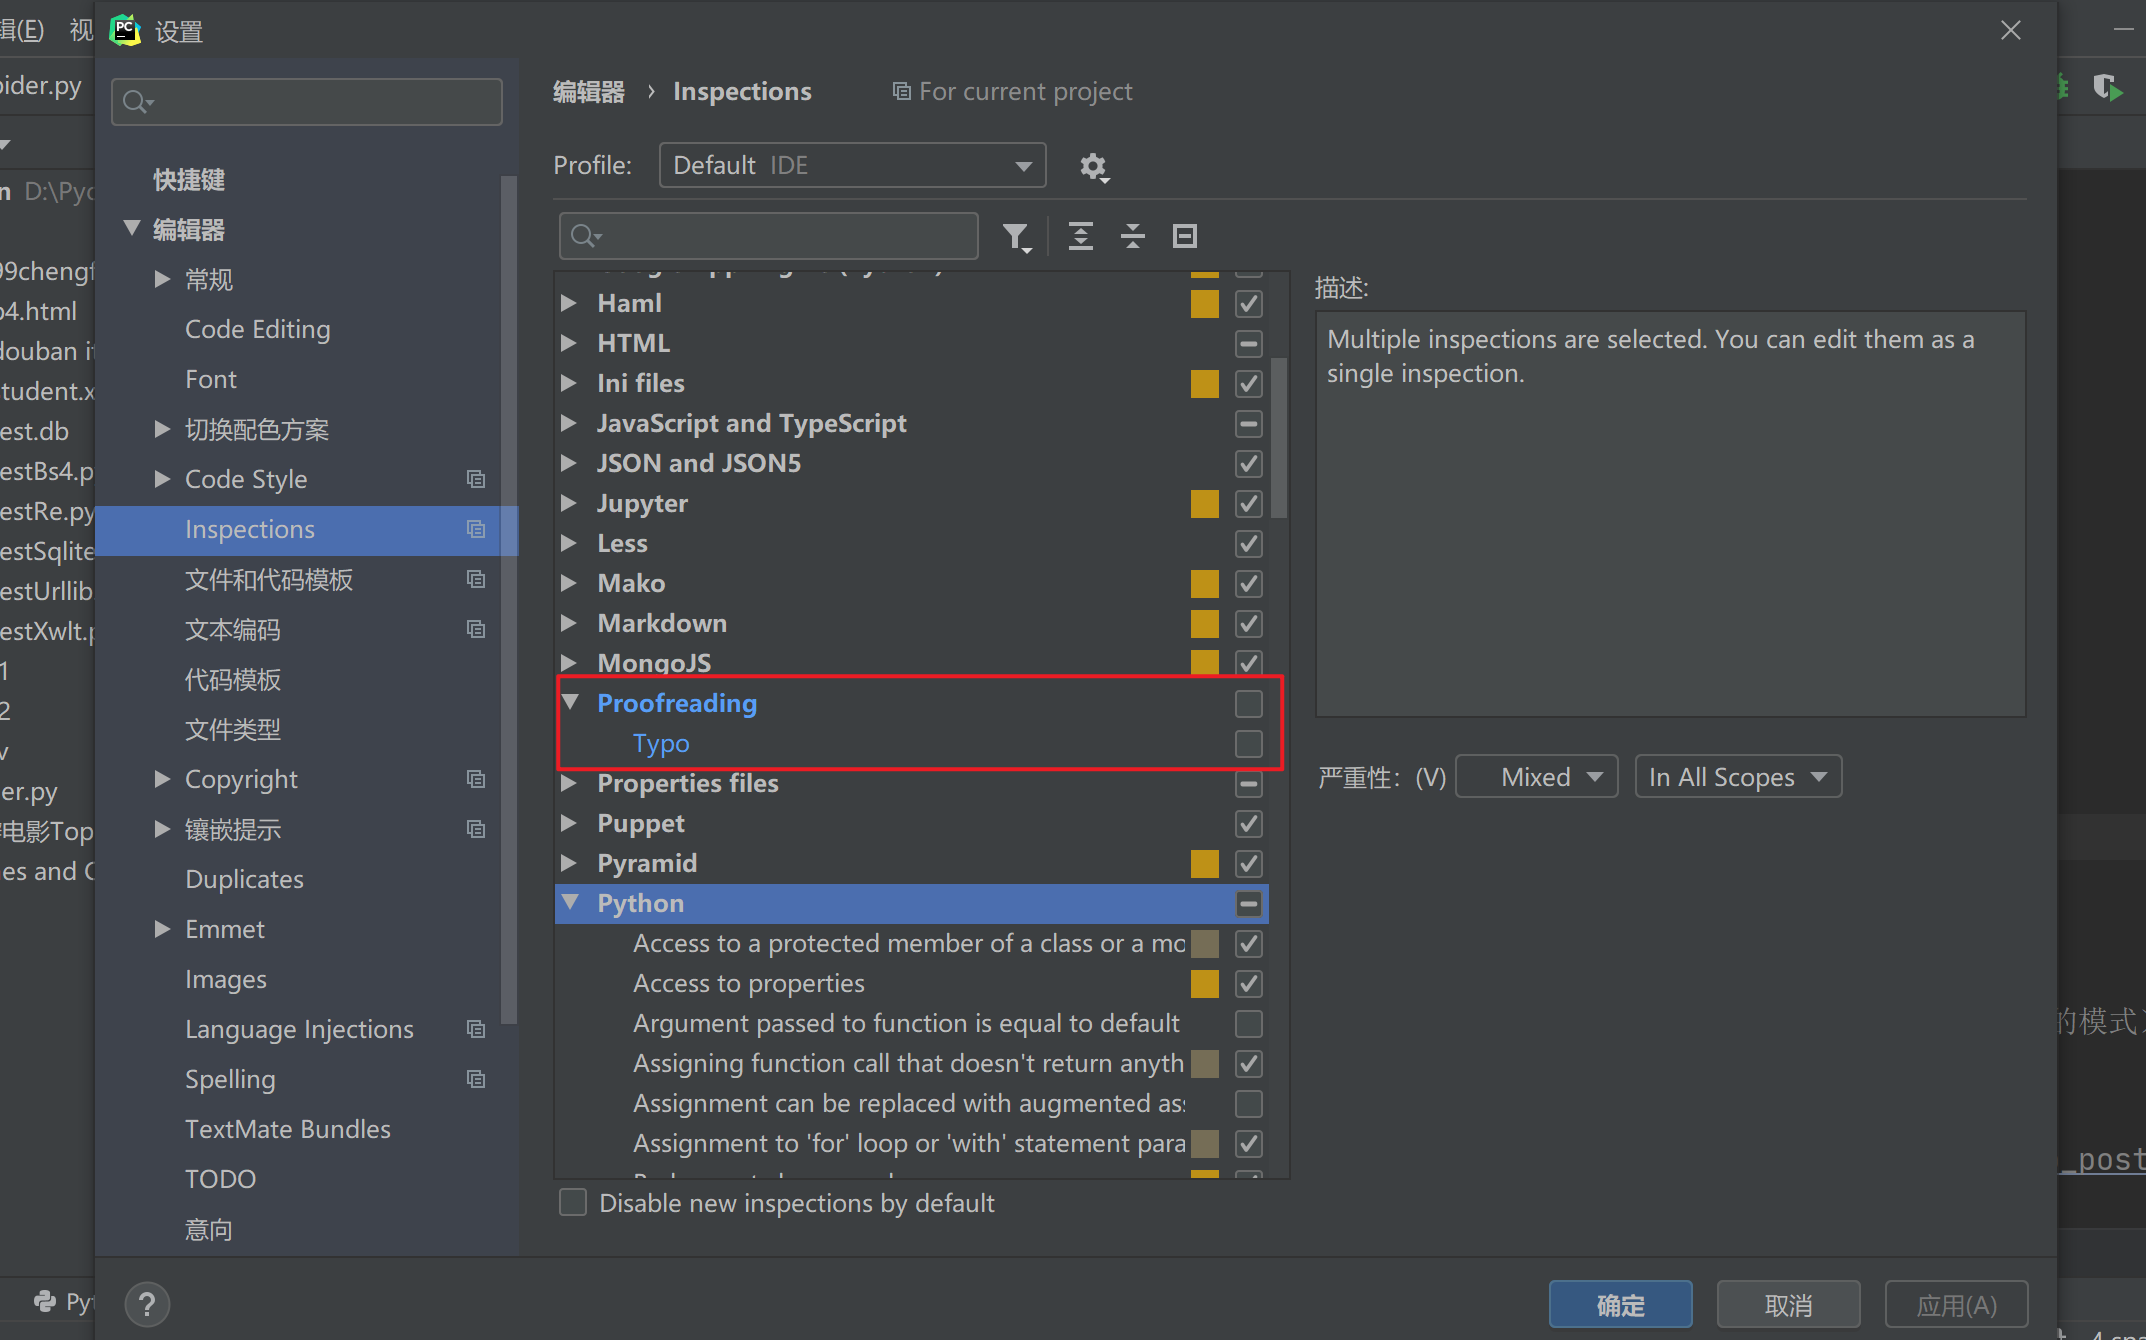Click the copy icon next to Code Style
The image size is (2146, 1340).
[x=477, y=479]
